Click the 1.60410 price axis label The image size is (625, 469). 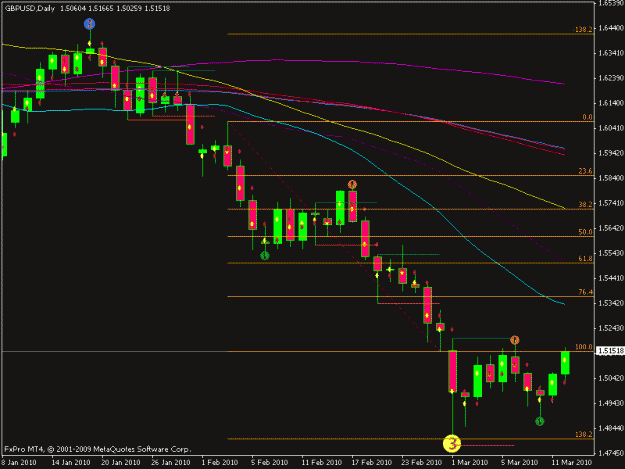(x=610, y=128)
